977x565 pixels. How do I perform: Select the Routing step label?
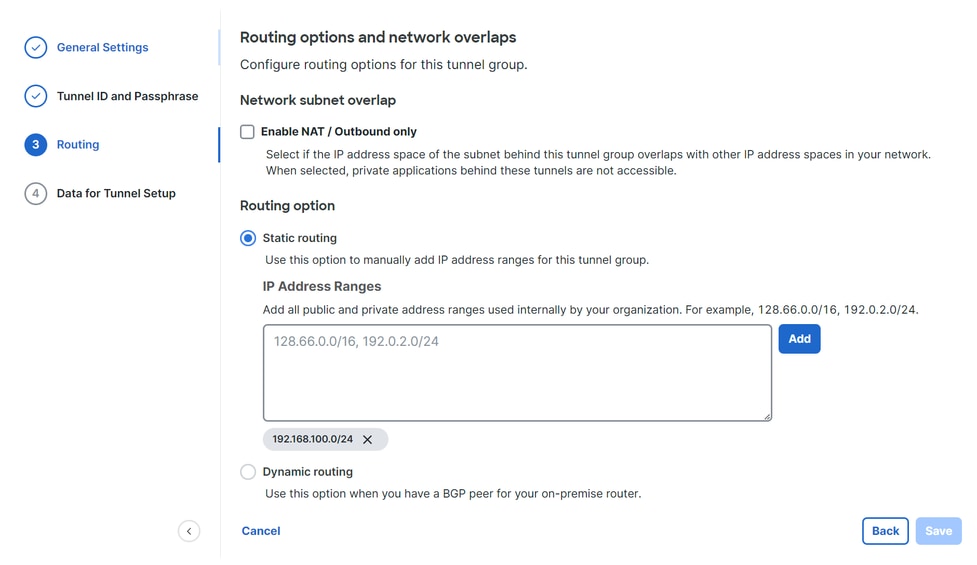[x=78, y=145]
